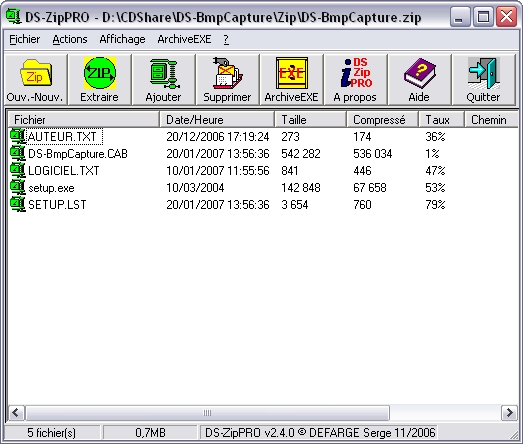523x444 pixels.
Task: Click the size value 142 848
Action: tap(301, 188)
